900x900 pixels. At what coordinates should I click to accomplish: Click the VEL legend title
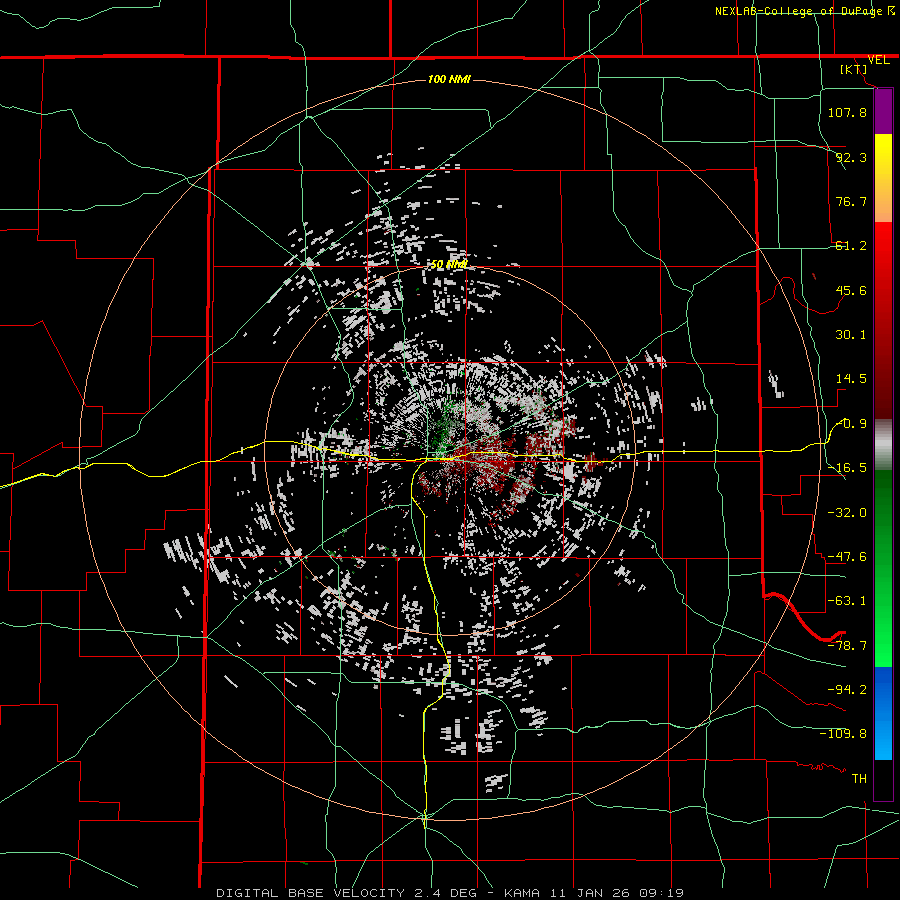coord(878,60)
